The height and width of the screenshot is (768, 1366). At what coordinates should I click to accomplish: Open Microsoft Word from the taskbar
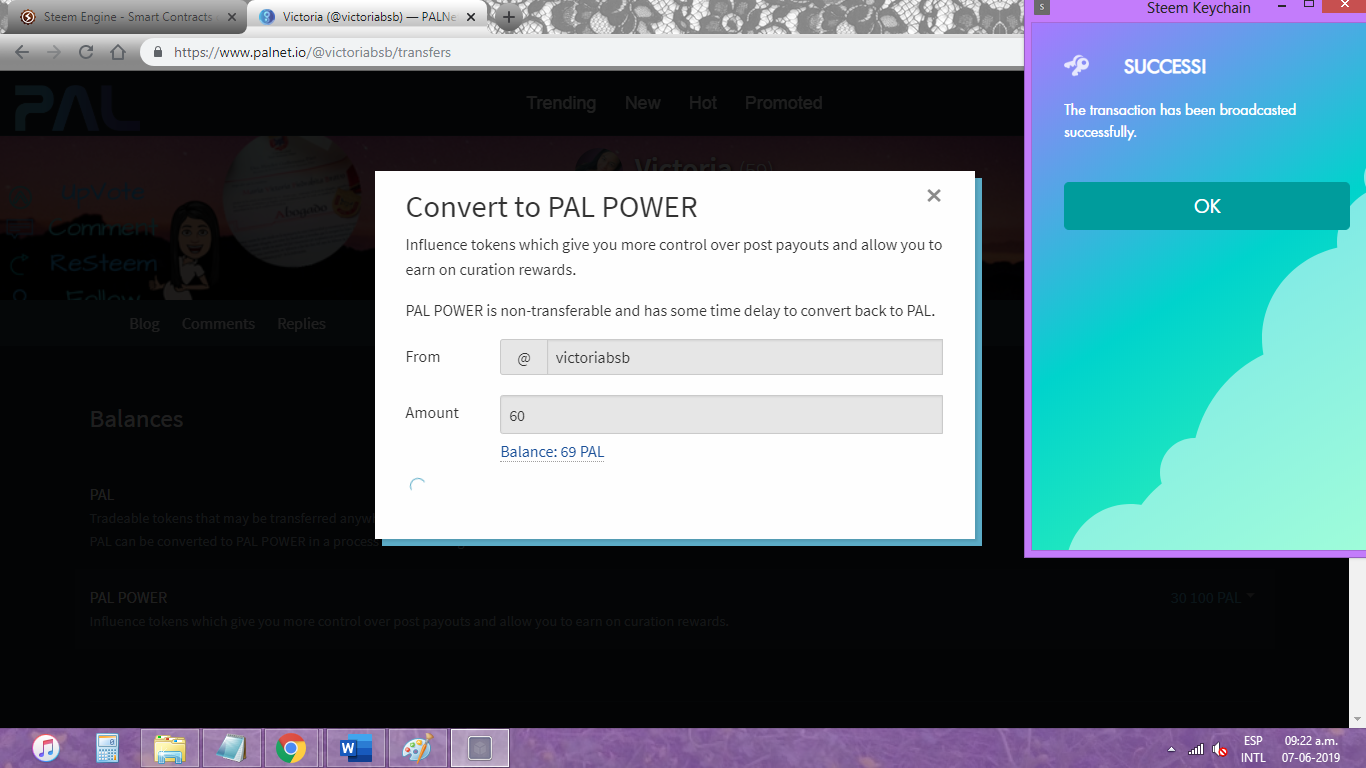[x=354, y=748]
